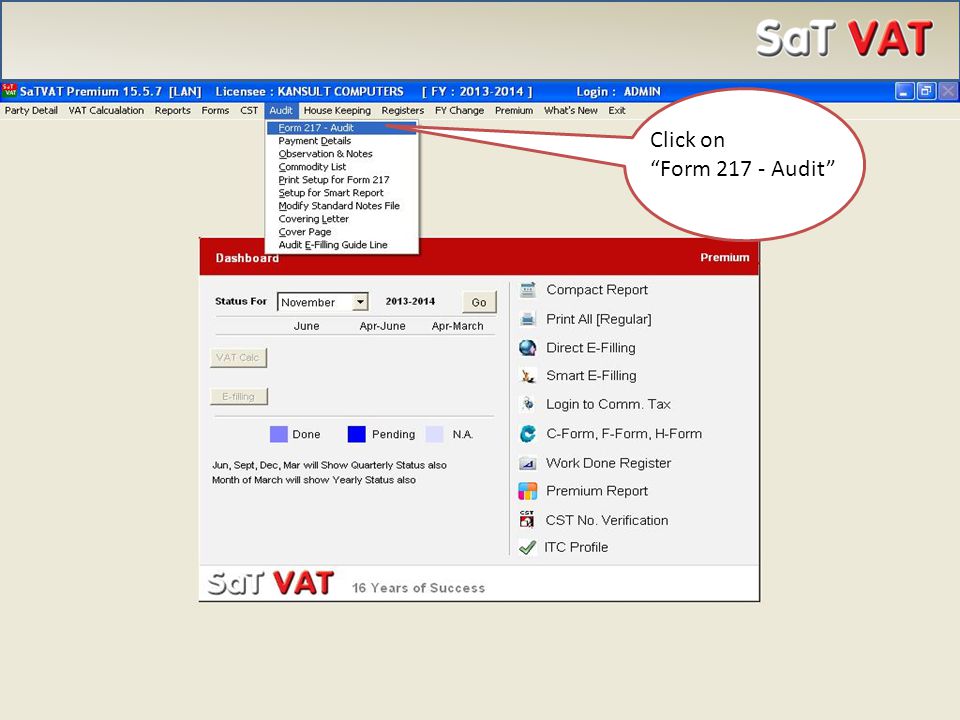Screen dimensions: 960x720
Task: Expand the Status For month dropdown
Action: [361, 302]
